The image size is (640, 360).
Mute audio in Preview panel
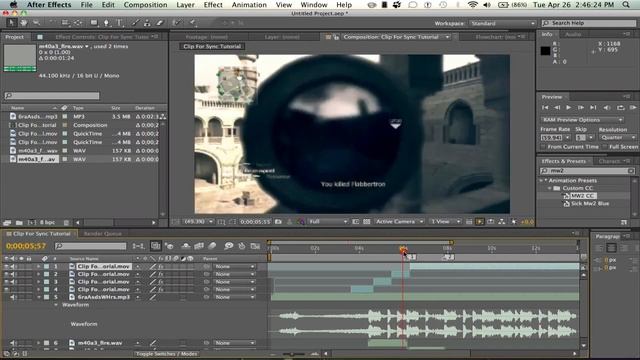tap(607, 107)
